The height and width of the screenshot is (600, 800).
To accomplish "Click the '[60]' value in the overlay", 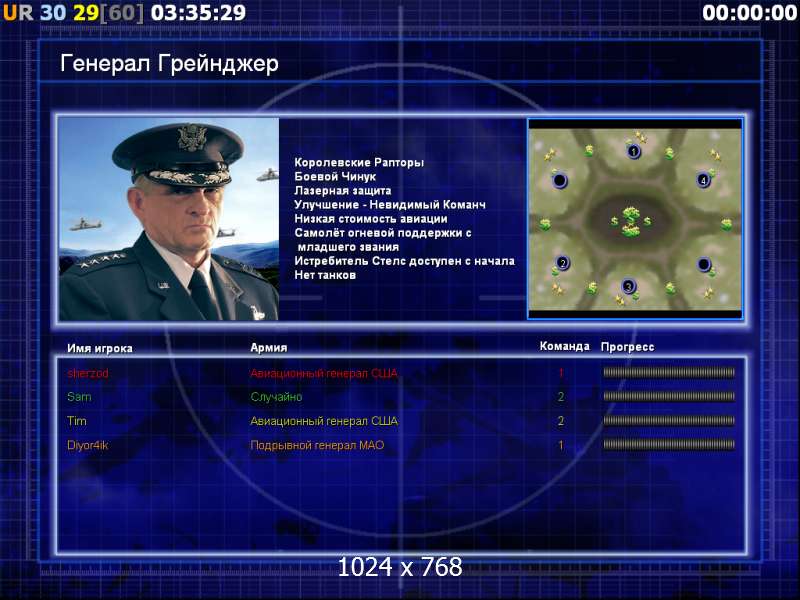I will [x=122, y=13].
